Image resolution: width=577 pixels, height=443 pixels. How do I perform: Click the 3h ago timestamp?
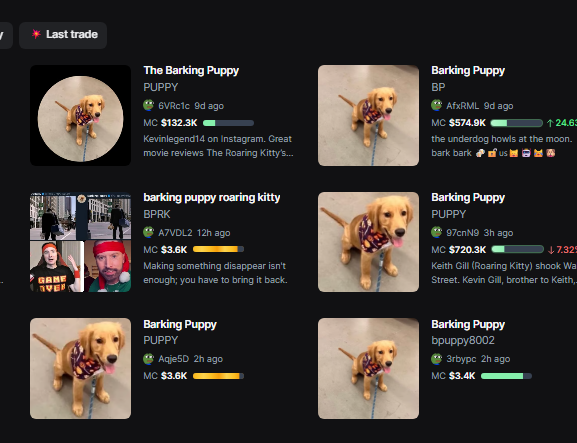coord(498,233)
